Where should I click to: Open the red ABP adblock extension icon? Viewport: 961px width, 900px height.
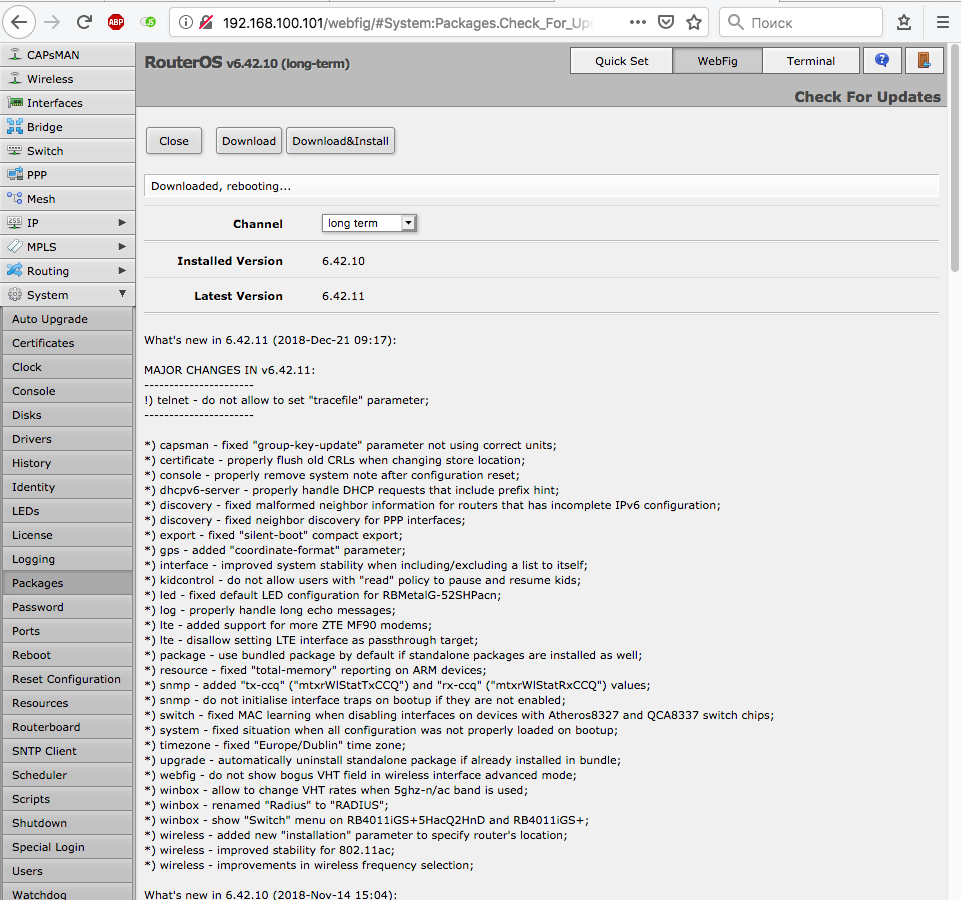(x=116, y=23)
